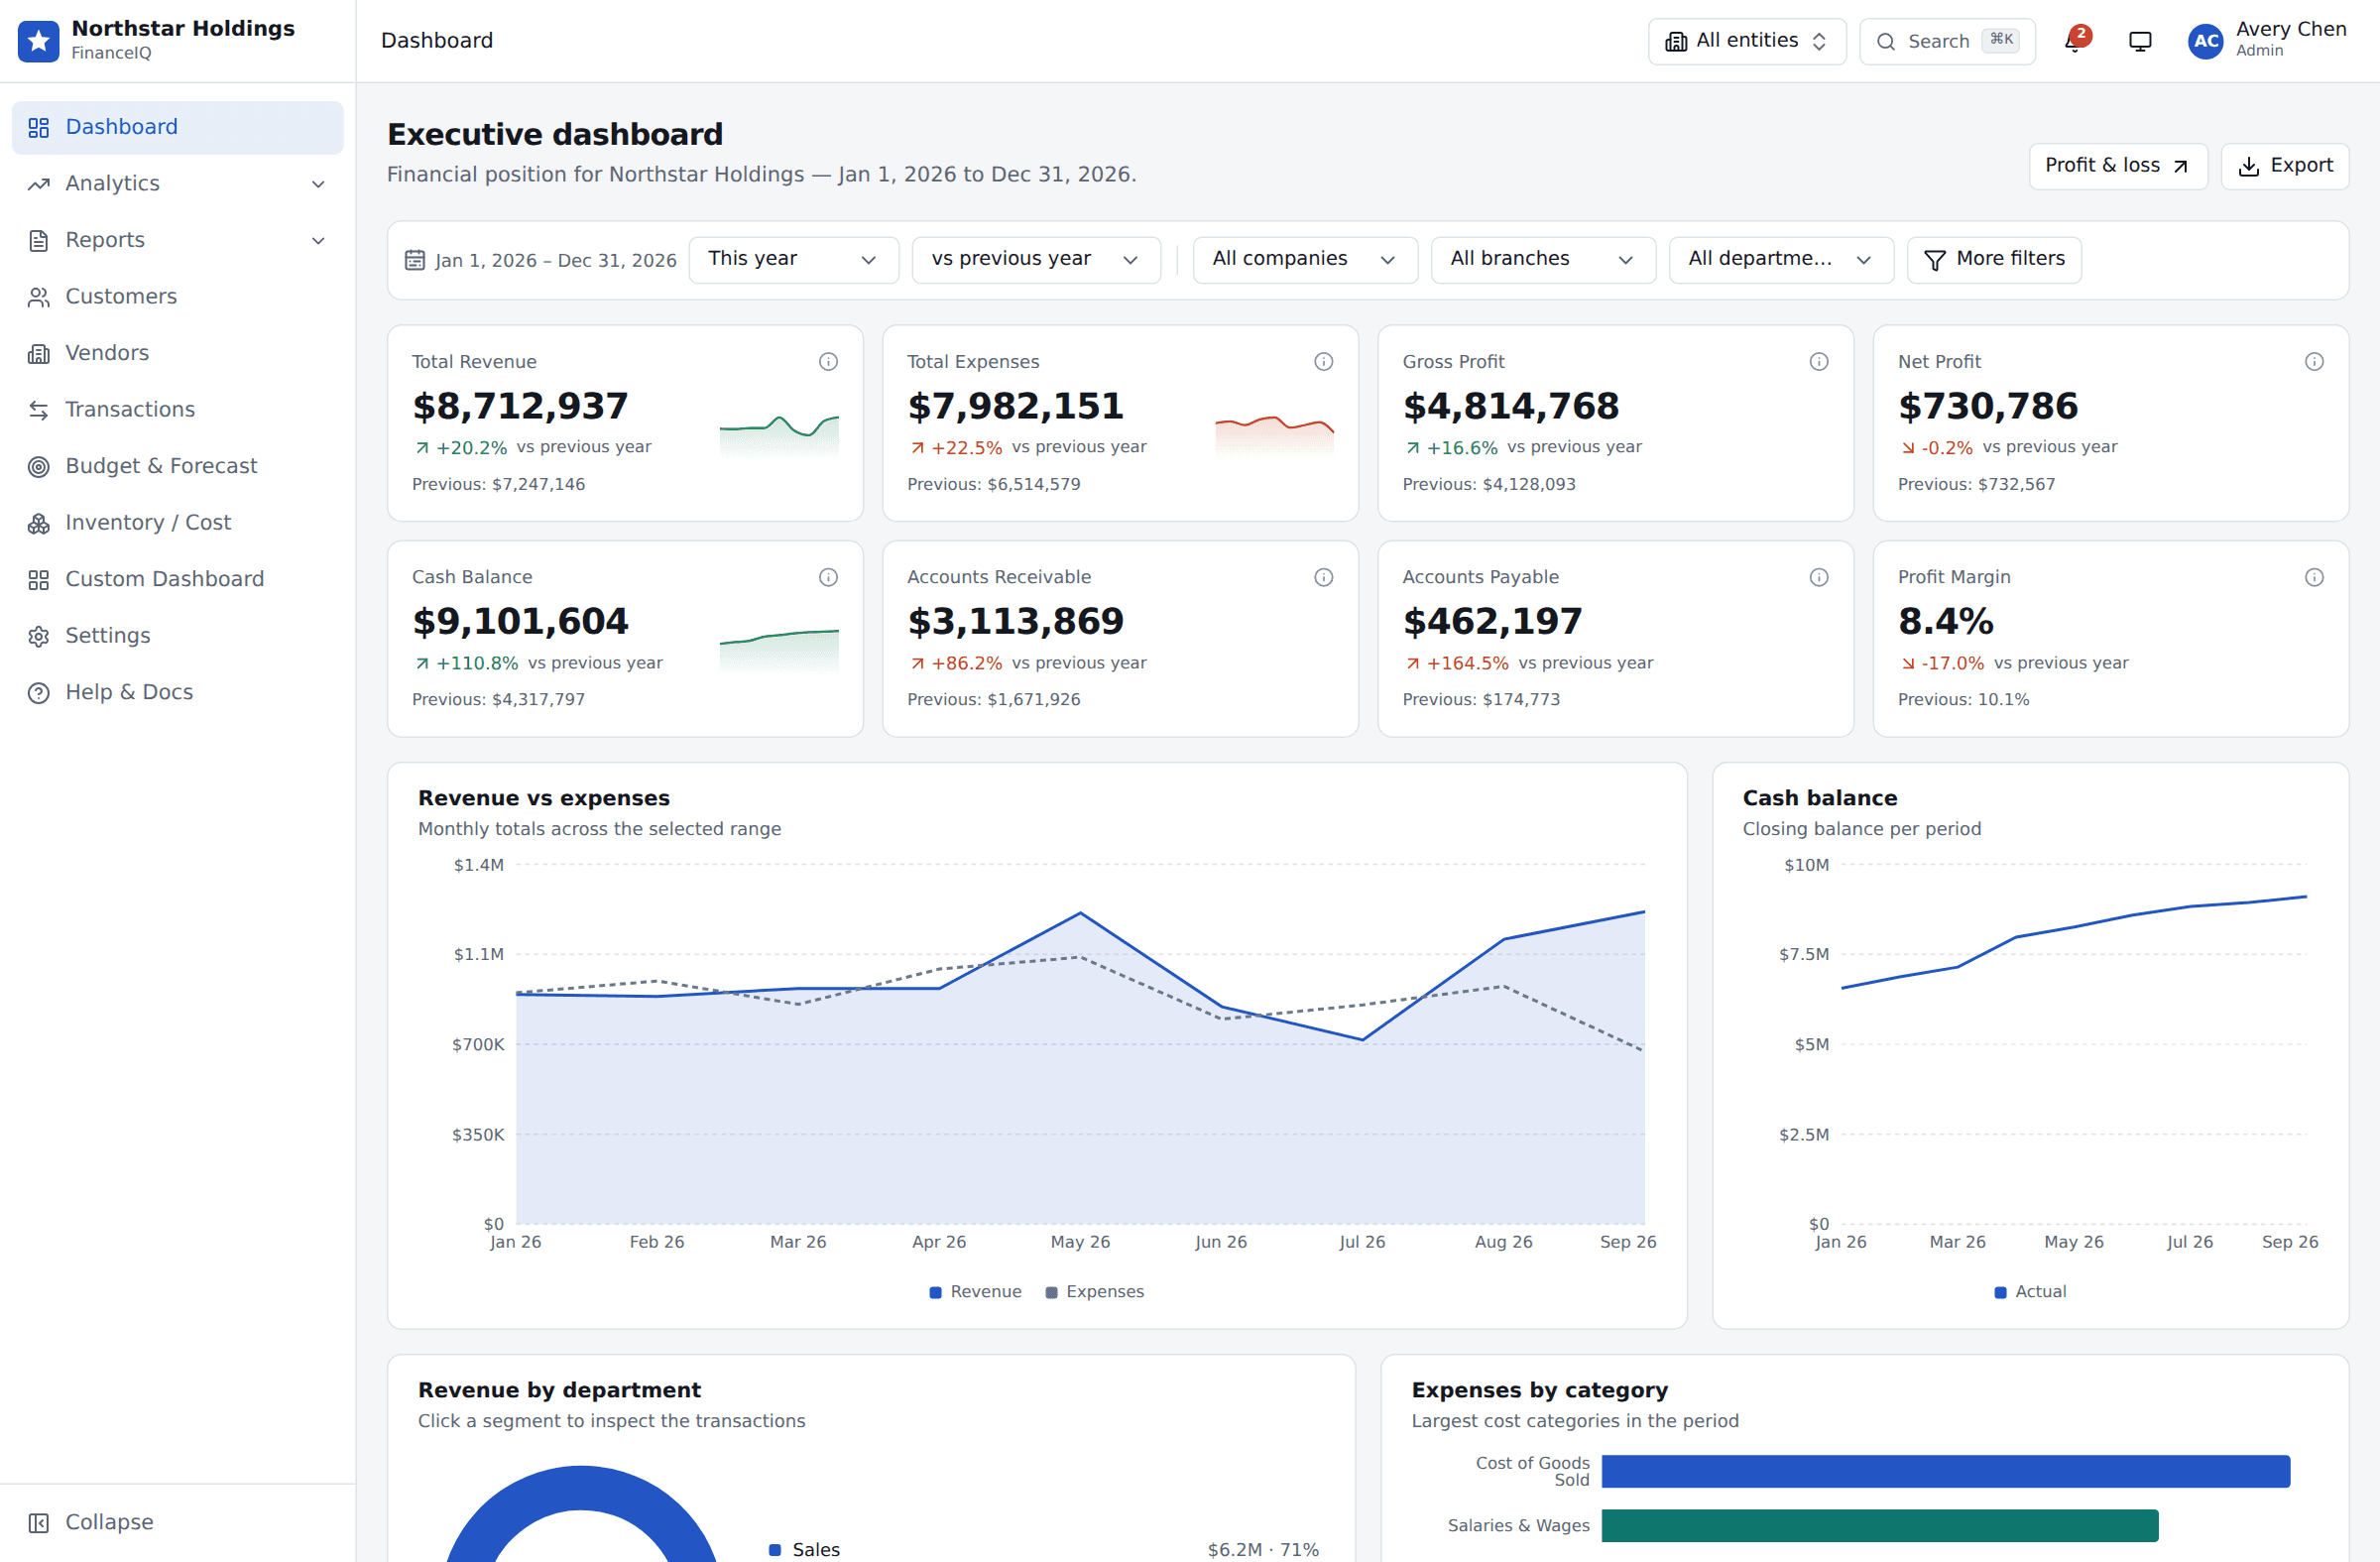
Task: Click the Salaries & Wages green bar
Action: tap(1879, 1525)
